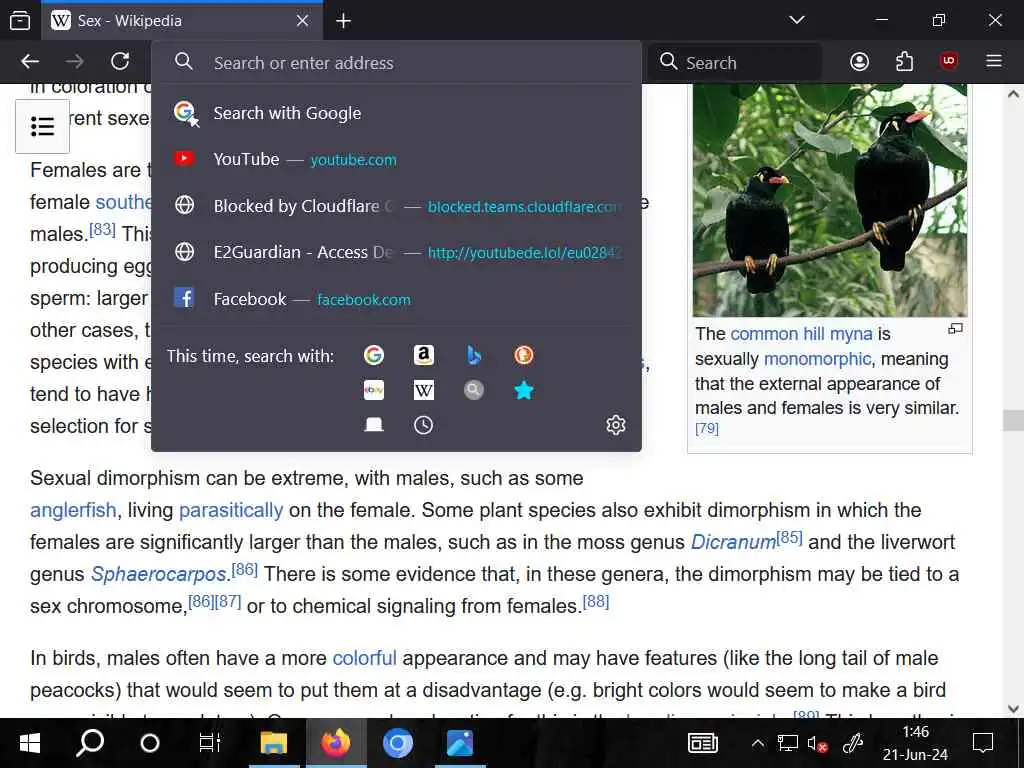Open the Sphaerocarpos link
Screen dimensions: 1024x768
(159, 574)
